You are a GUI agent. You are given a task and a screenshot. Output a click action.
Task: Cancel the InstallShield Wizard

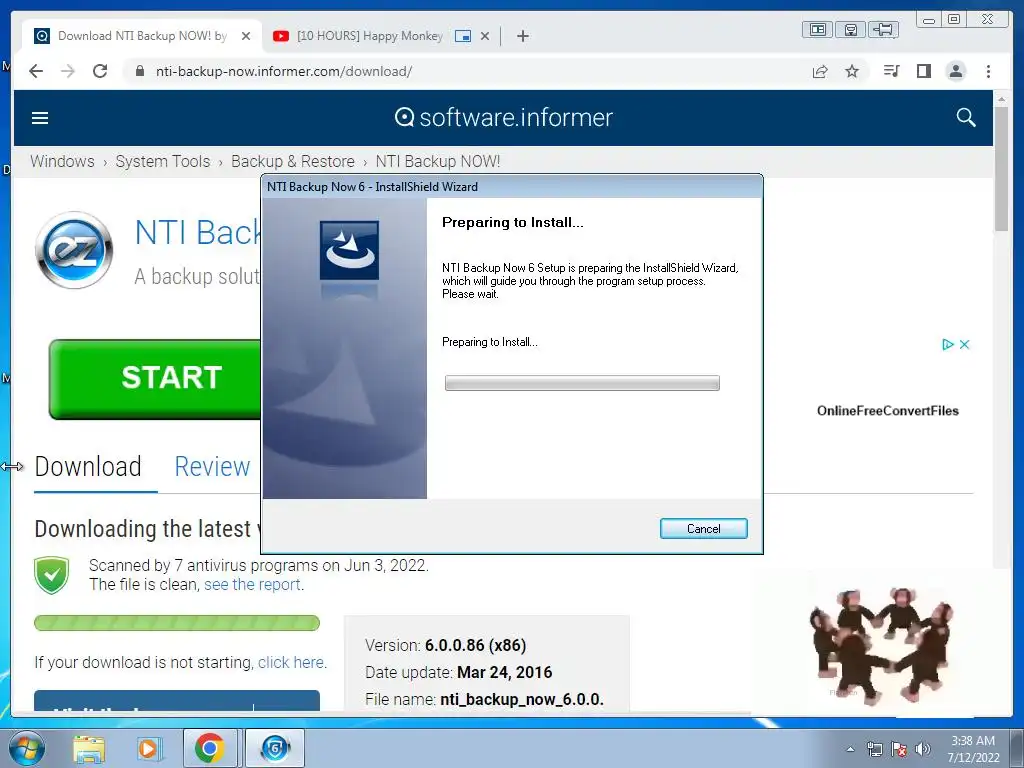coord(703,528)
